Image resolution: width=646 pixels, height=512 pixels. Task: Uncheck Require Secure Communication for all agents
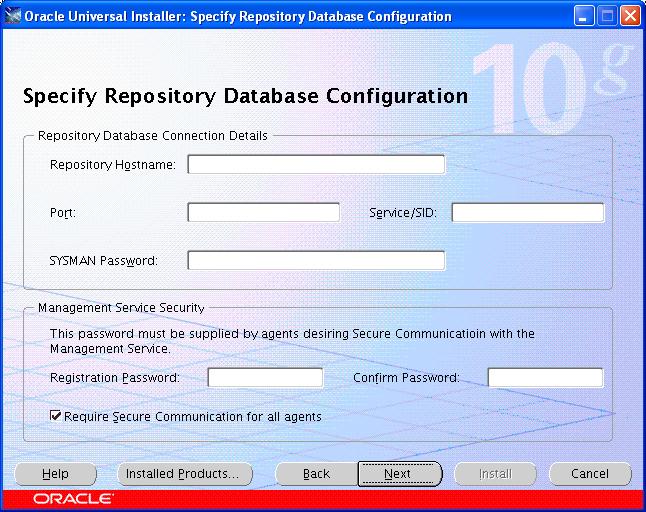[56, 416]
